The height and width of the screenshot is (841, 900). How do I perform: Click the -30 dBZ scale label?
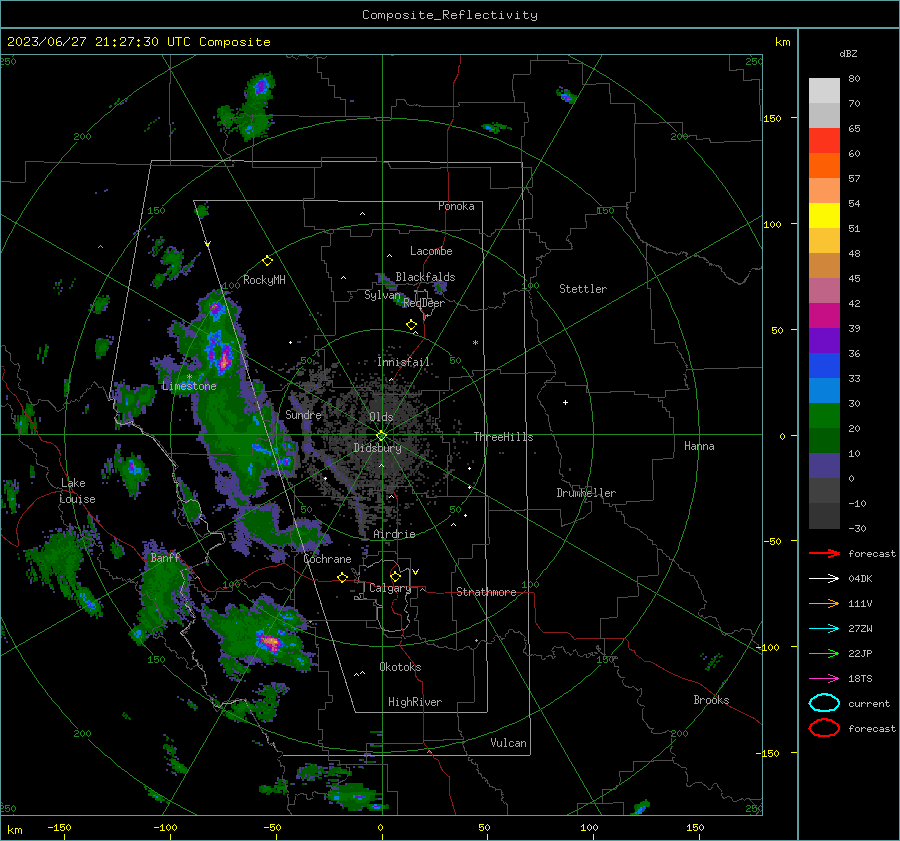tap(857, 528)
